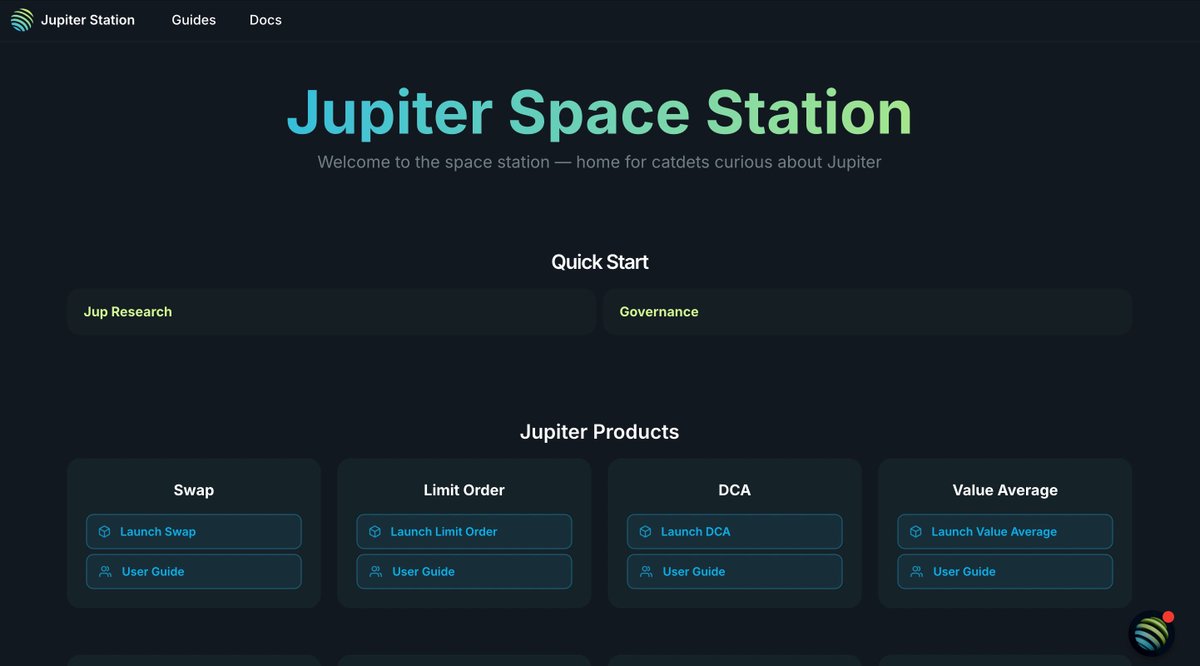Click the Quick Start heading
This screenshot has width=1200, height=666.
click(x=600, y=262)
